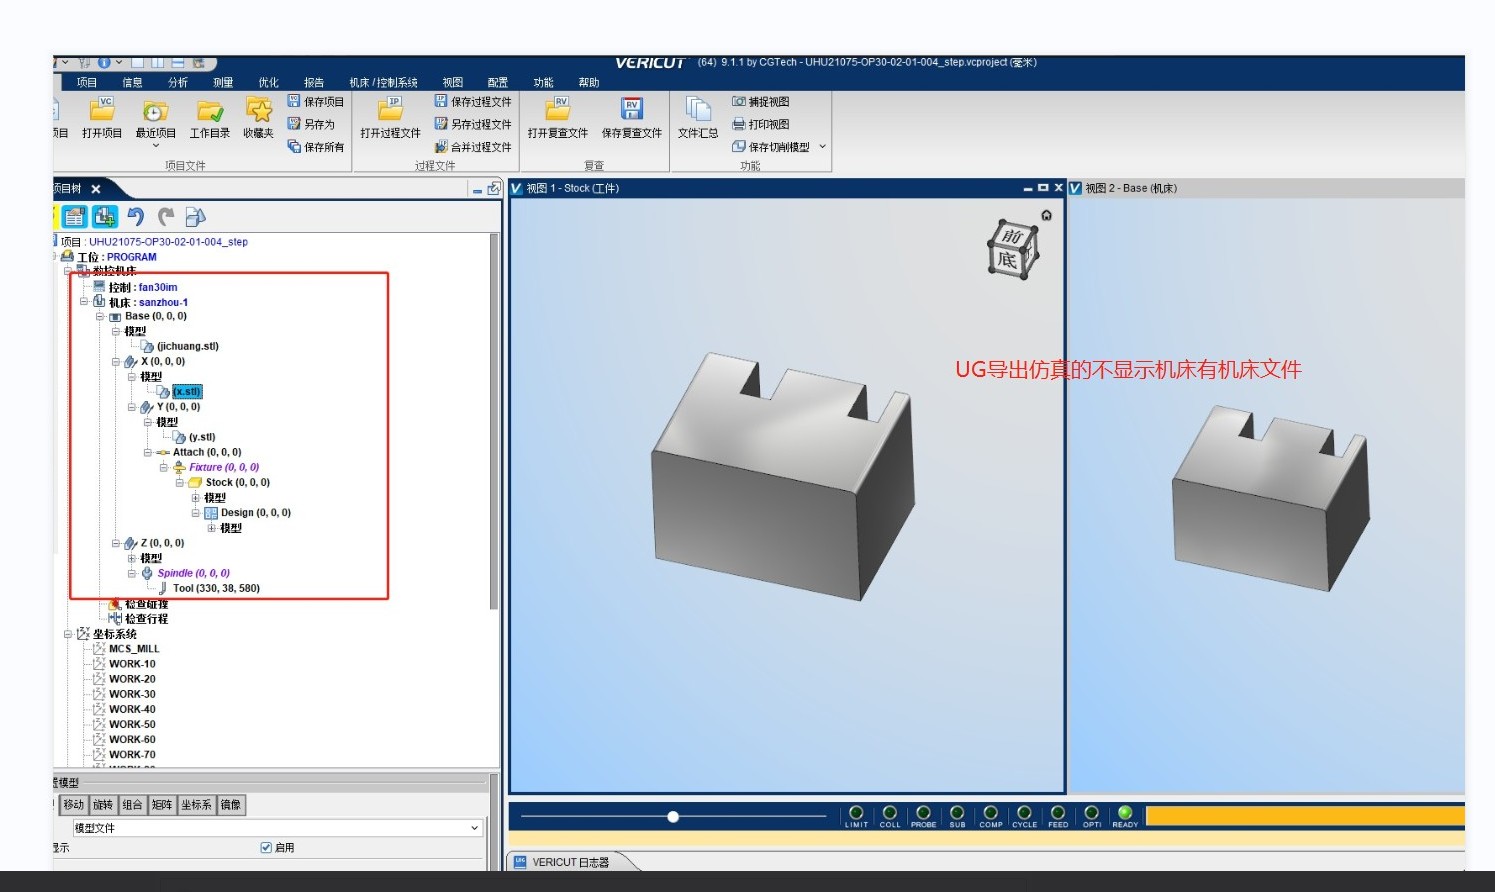Open the 分析 menu

pos(178,82)
